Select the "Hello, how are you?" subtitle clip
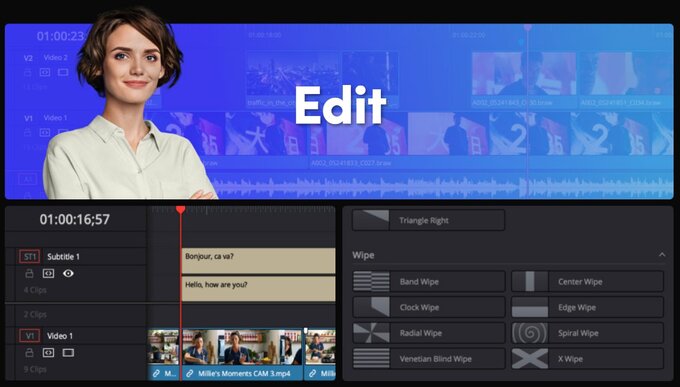The width and height of the screenshot is (680, 387). pos(258,289)
